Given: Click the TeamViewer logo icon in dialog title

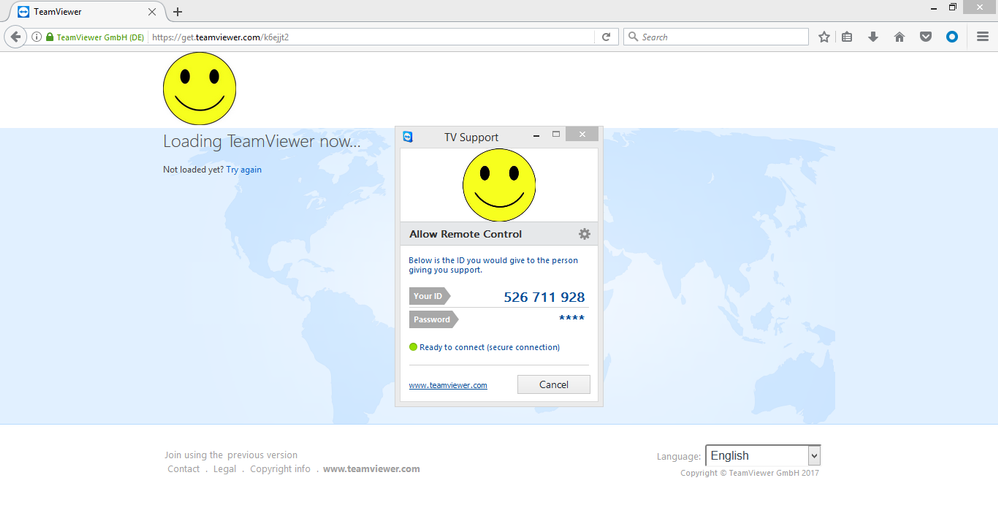Looking at the screenshot, I should click(408, 137).
